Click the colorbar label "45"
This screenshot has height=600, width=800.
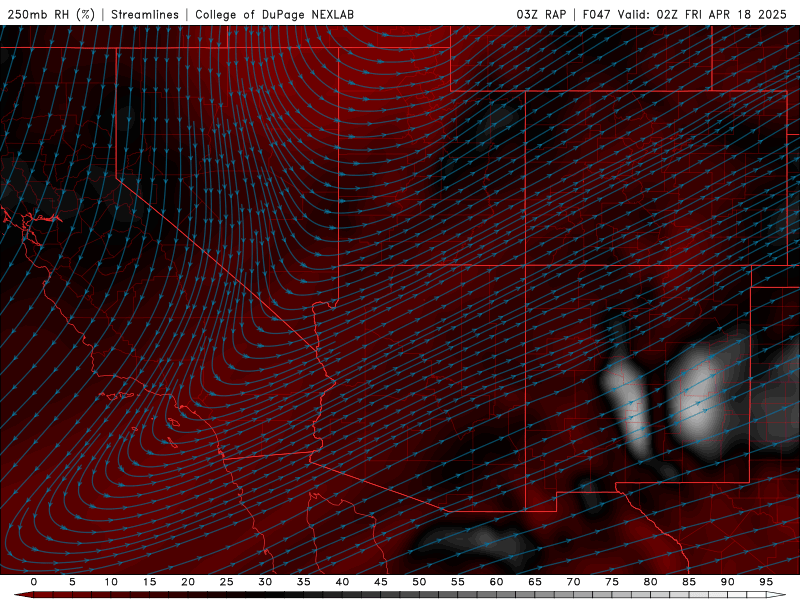click(381, 582)
